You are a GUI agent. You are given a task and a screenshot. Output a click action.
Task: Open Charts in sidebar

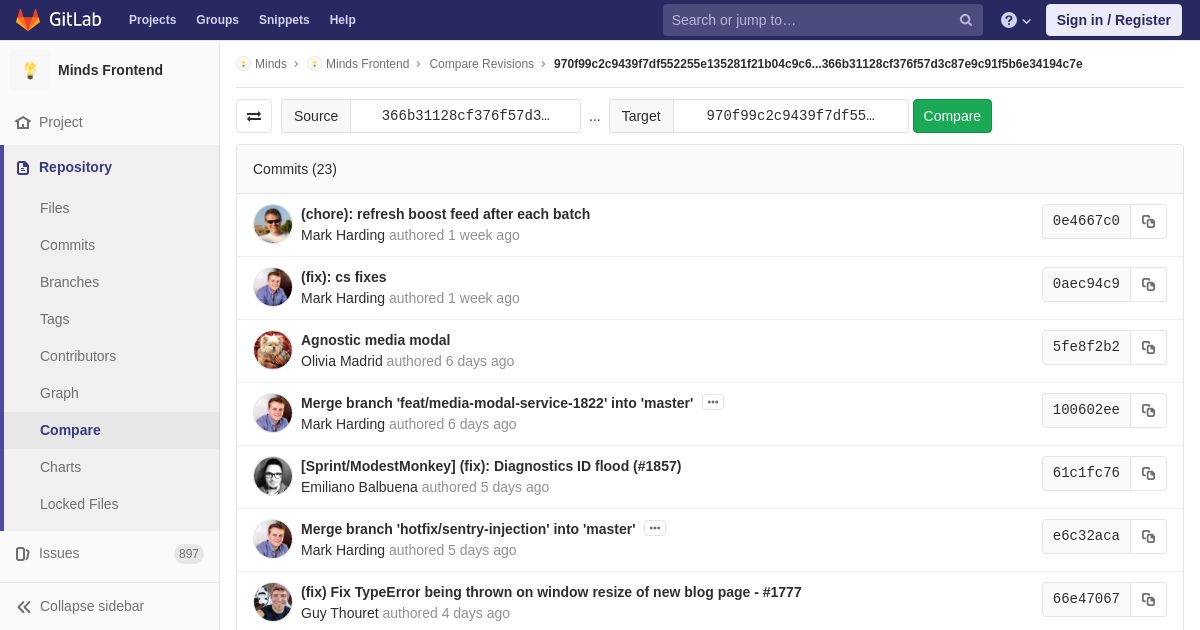(60, 467)
